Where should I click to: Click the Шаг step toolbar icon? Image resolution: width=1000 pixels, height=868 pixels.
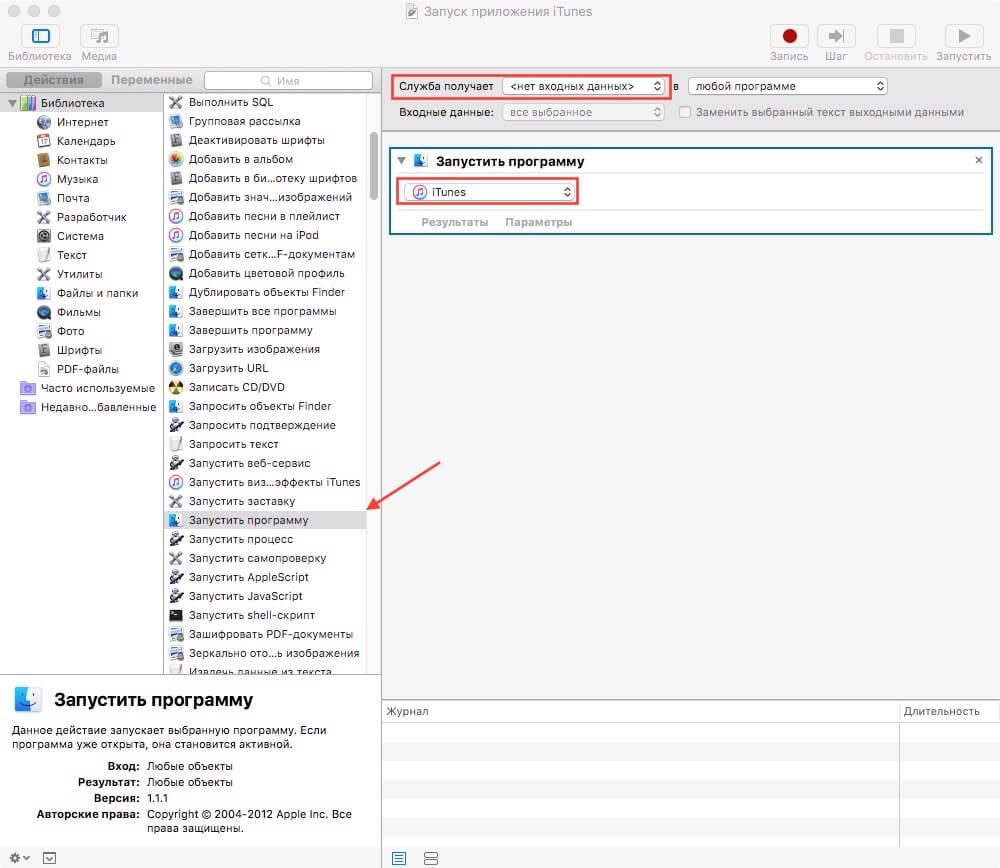pos(835,36)
